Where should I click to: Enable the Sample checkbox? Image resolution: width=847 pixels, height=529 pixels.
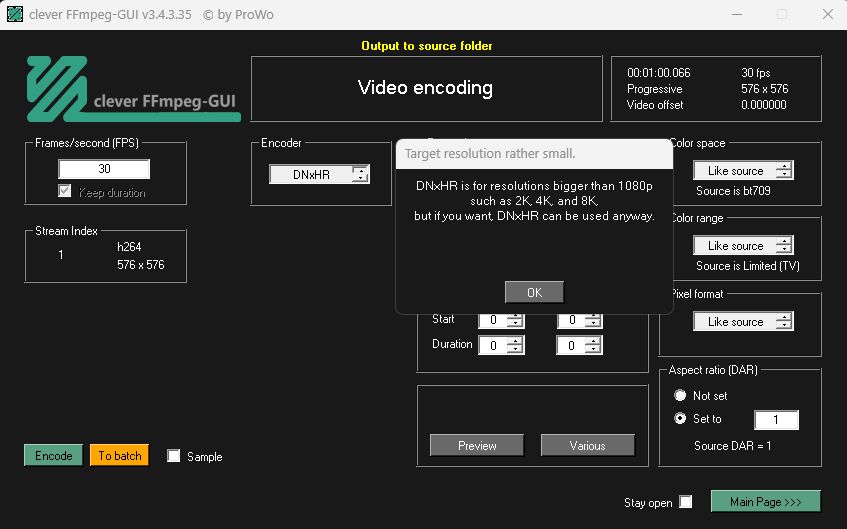[x=173, y=456]
